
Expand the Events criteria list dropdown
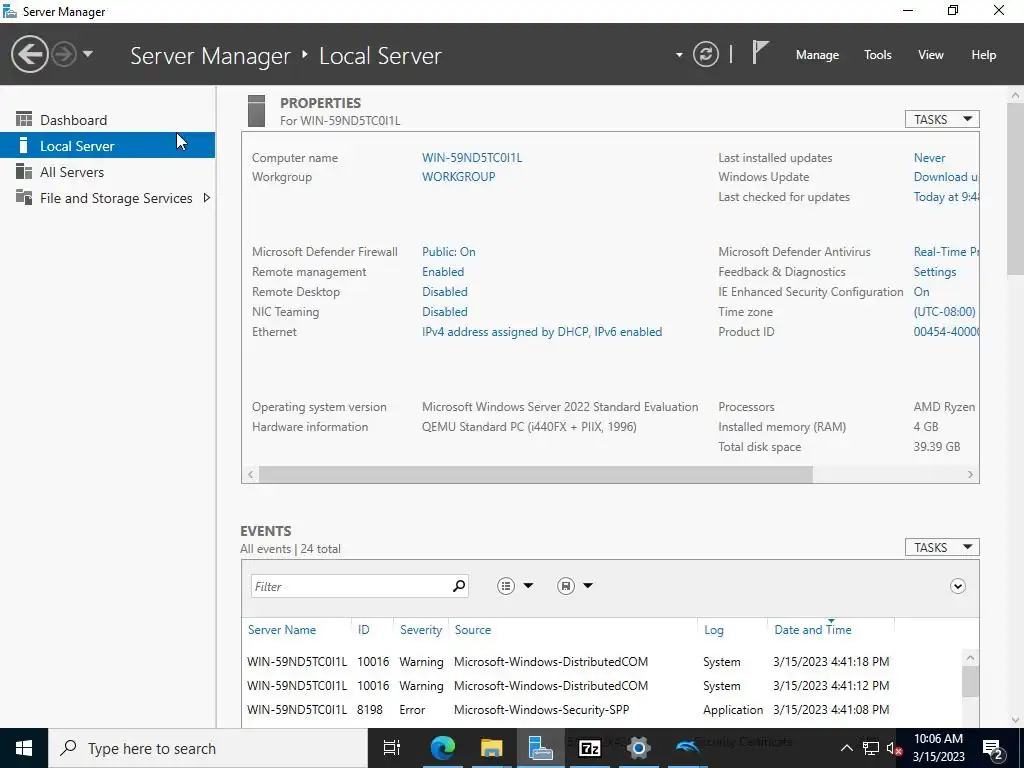tap(515, 586)
